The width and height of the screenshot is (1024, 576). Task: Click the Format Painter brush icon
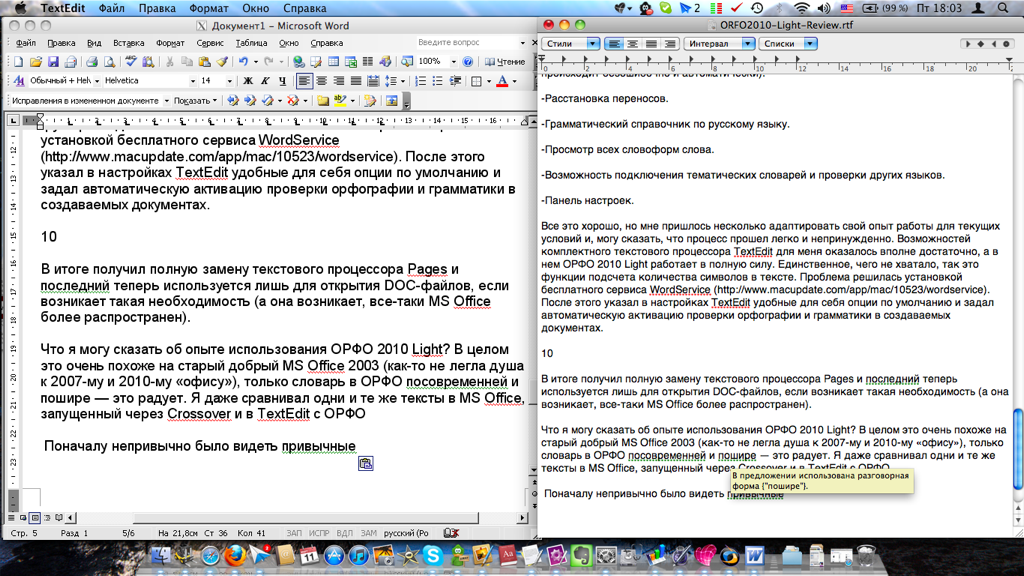click(222, 62)
